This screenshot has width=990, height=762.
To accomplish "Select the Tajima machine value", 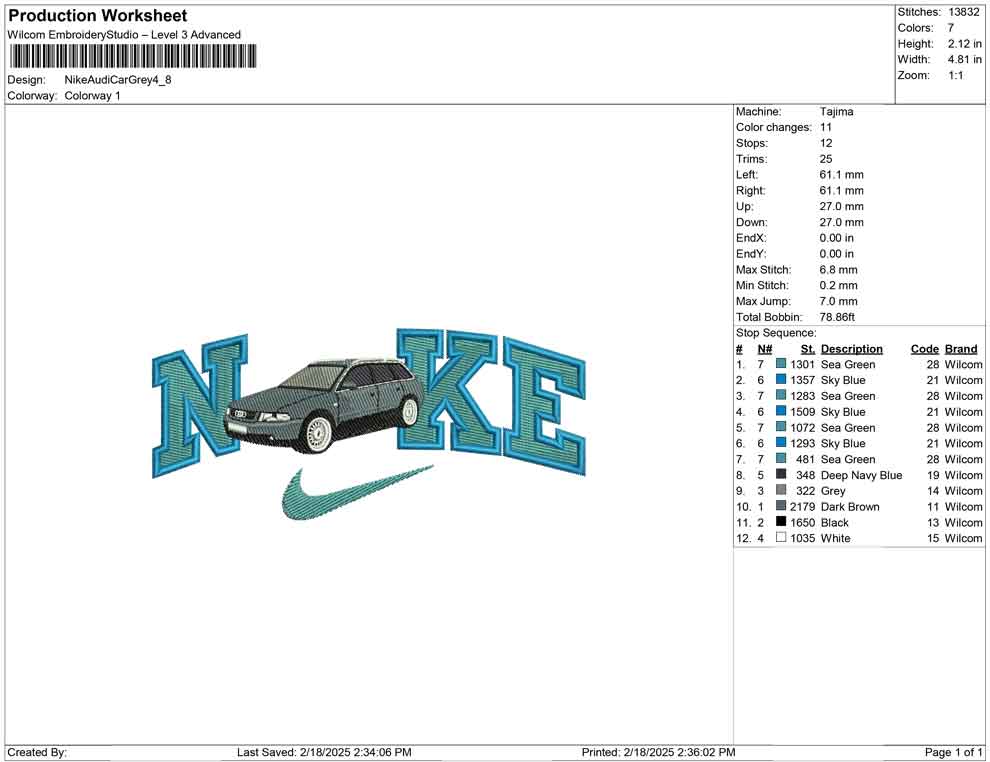I will 838,111.
